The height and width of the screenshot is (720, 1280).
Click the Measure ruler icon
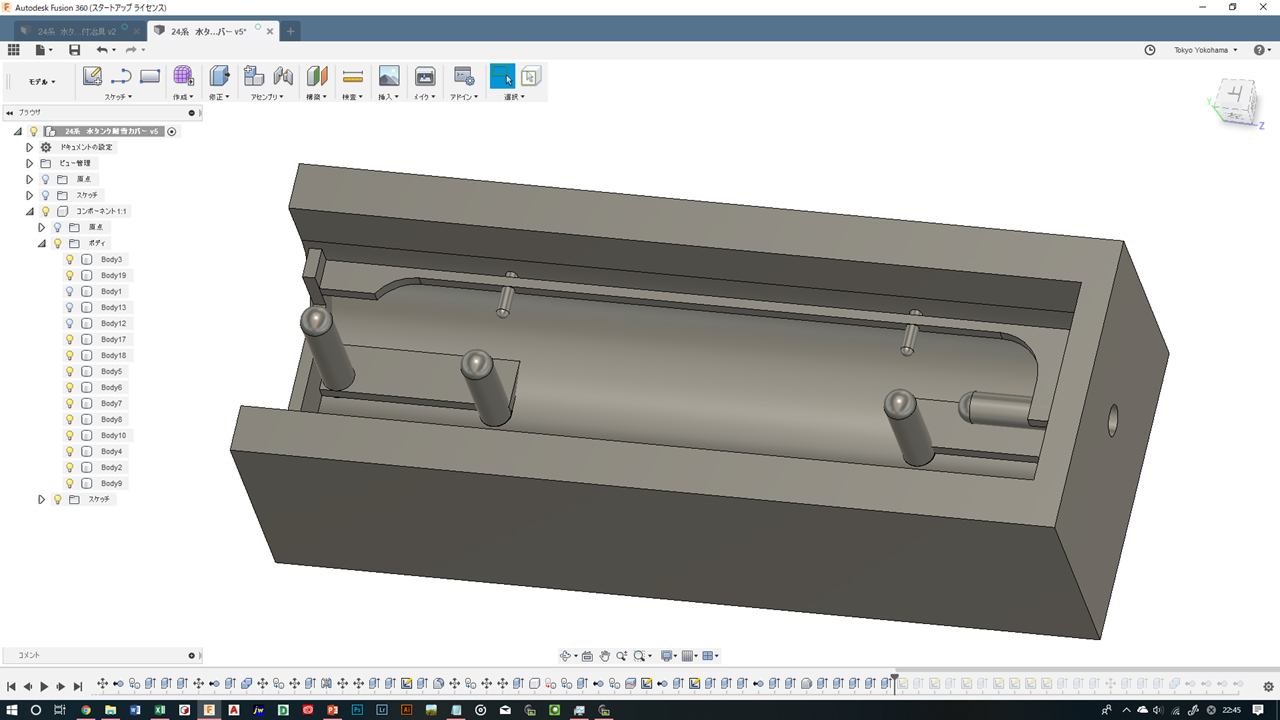point(352,76)
